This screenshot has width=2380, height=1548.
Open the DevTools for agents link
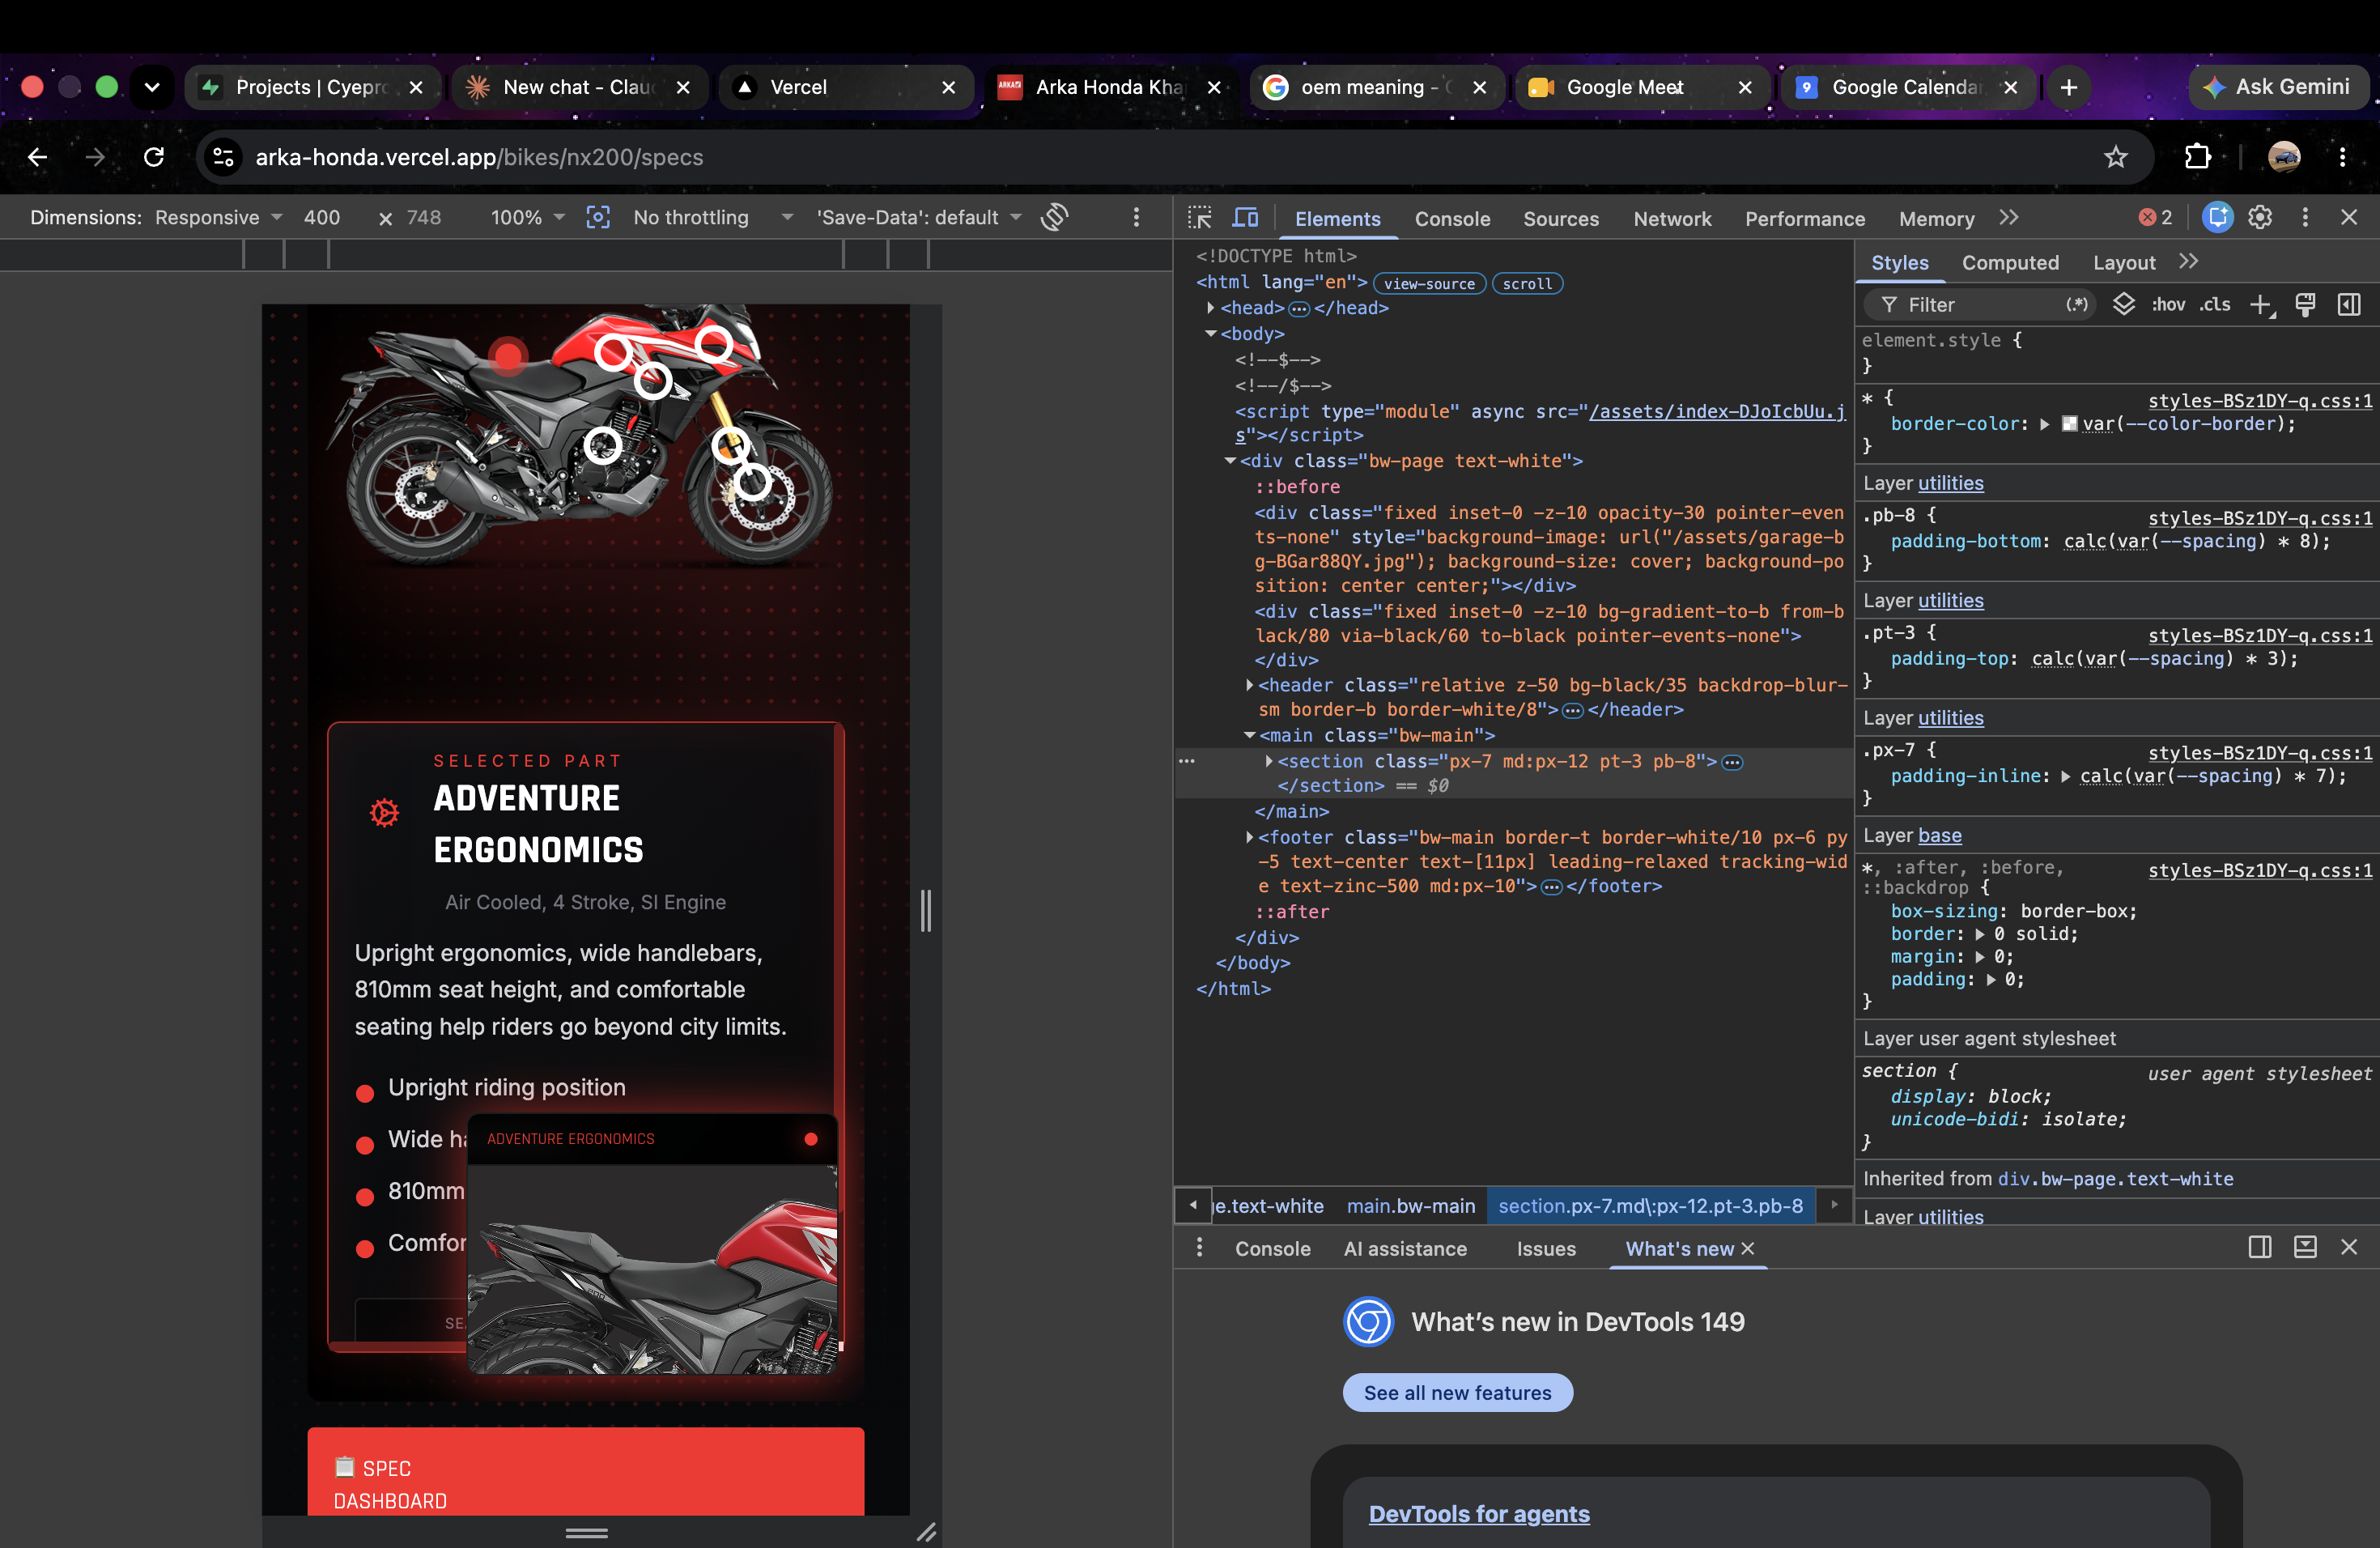(1478, 1513)
